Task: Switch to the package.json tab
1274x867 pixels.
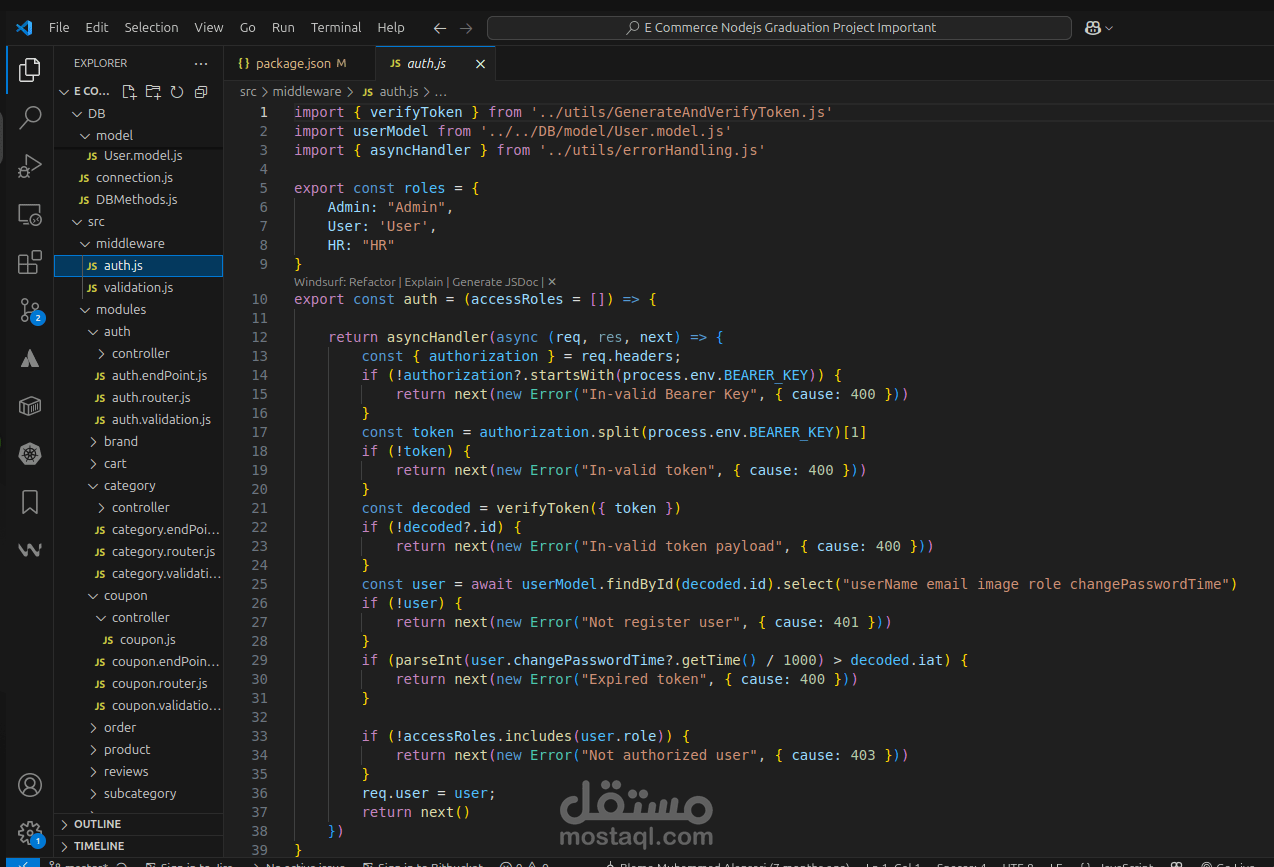Action: coord(299,64)
